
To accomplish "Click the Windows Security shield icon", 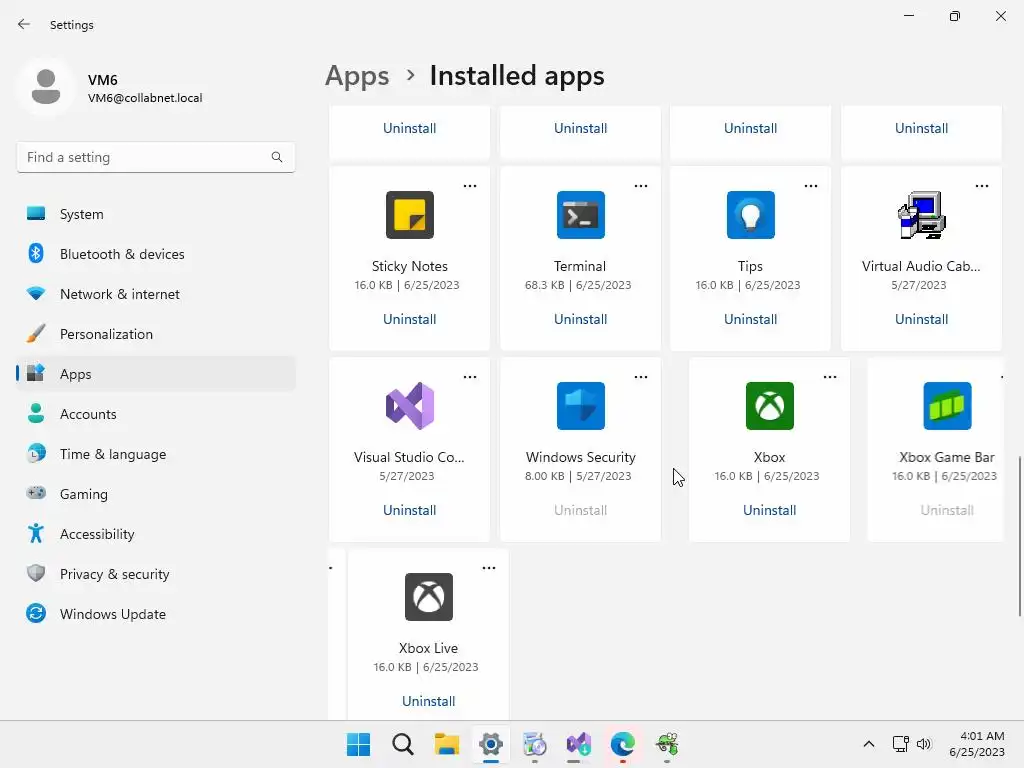I will click(581, 406).
